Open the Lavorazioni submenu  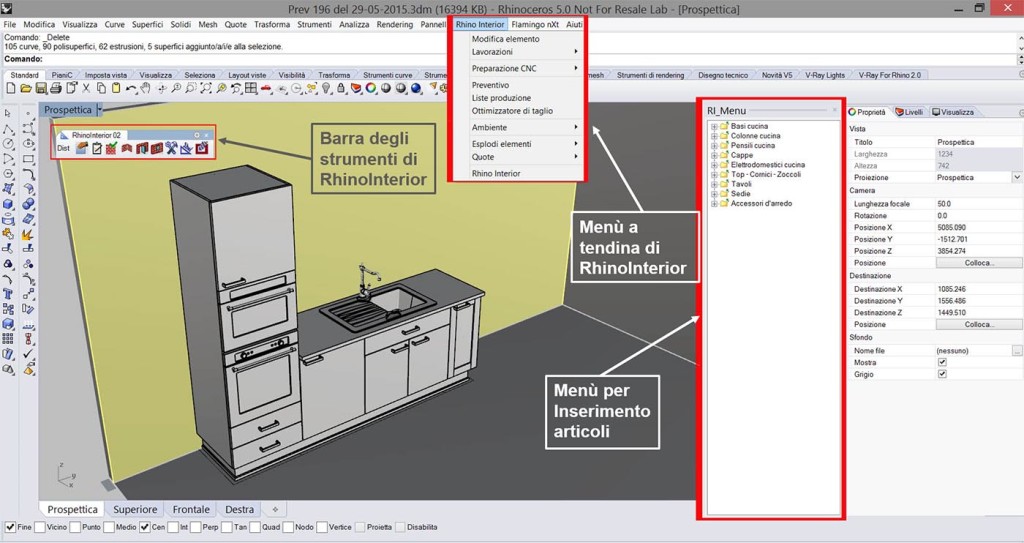(x=524, y=52)
